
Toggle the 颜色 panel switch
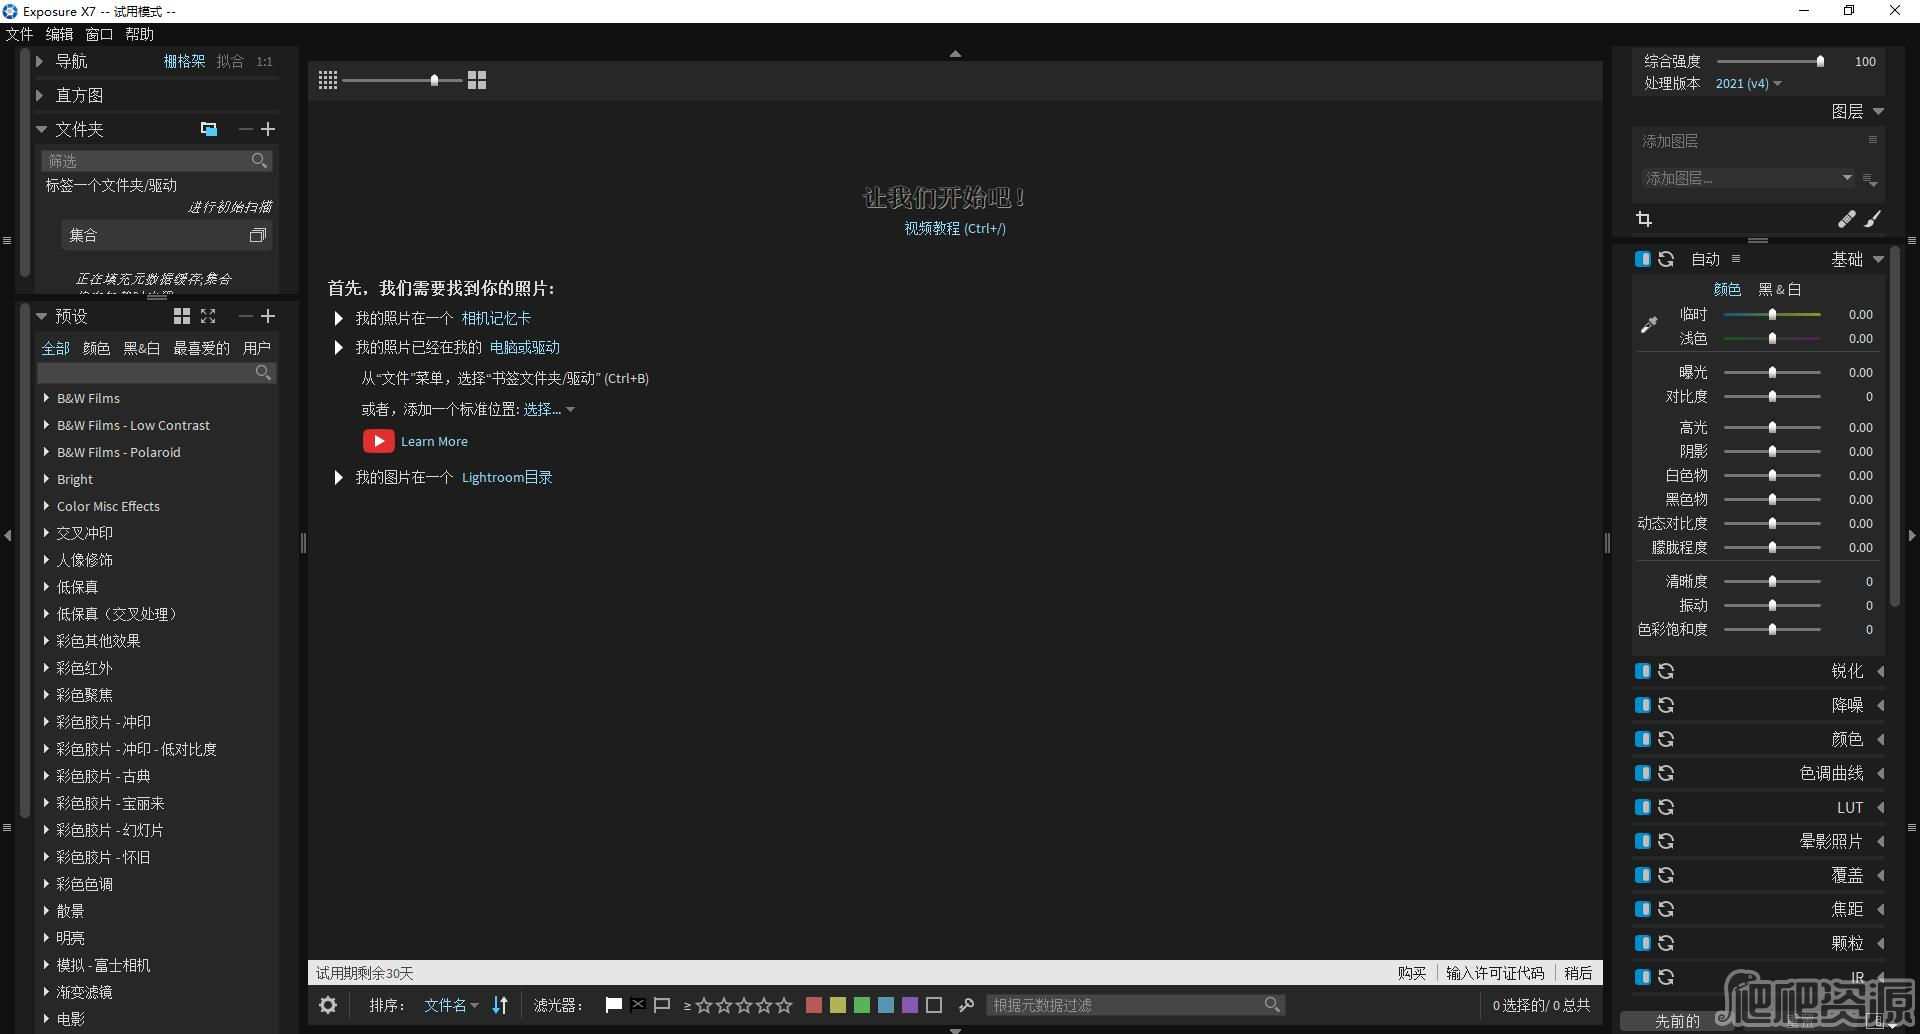[1643, 739]
